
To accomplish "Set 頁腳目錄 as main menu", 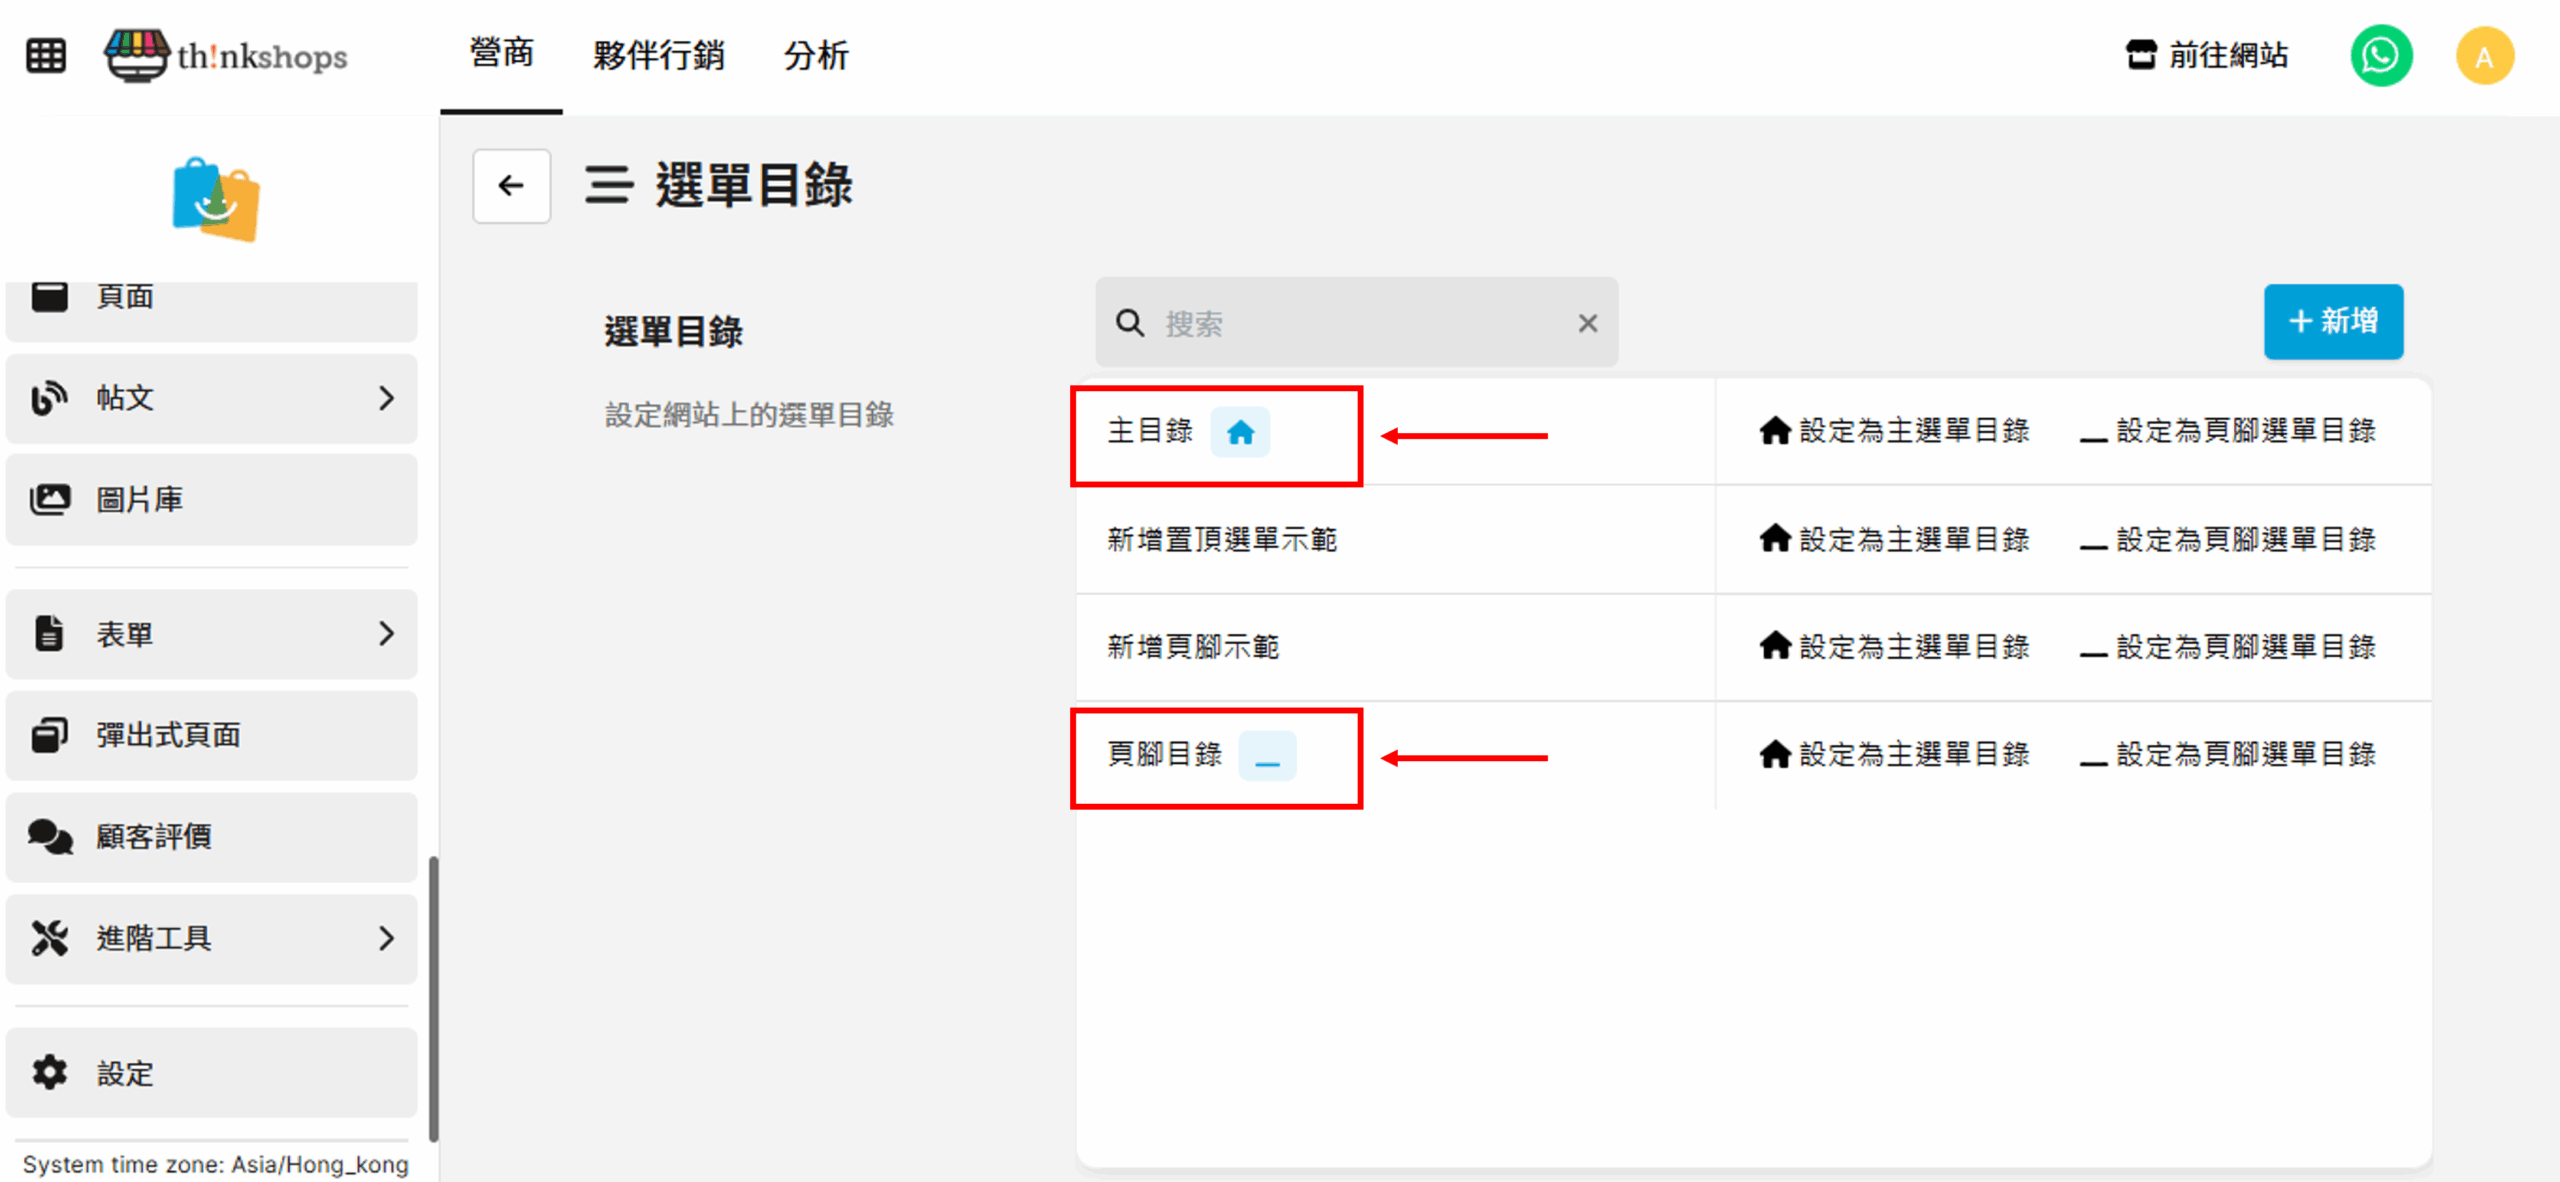I will click(1894, 754).
